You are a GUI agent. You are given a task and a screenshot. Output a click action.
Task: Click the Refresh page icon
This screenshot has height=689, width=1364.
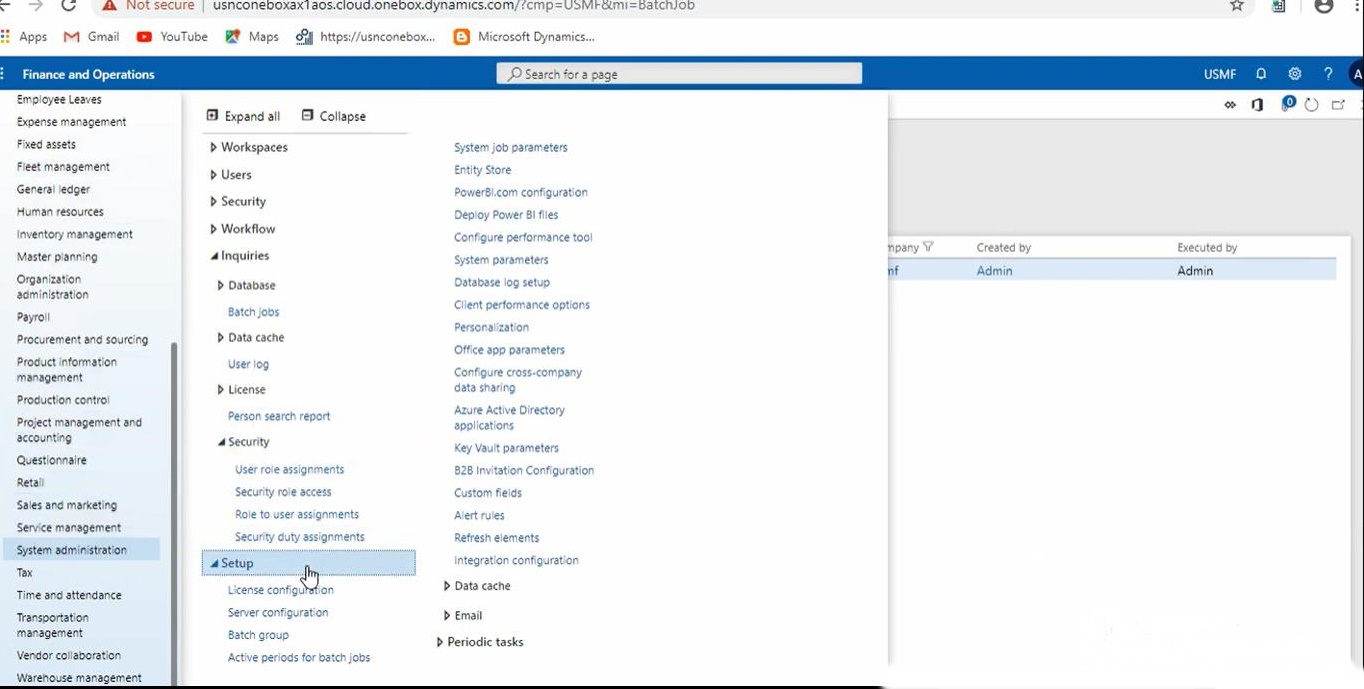[1312, 105]
